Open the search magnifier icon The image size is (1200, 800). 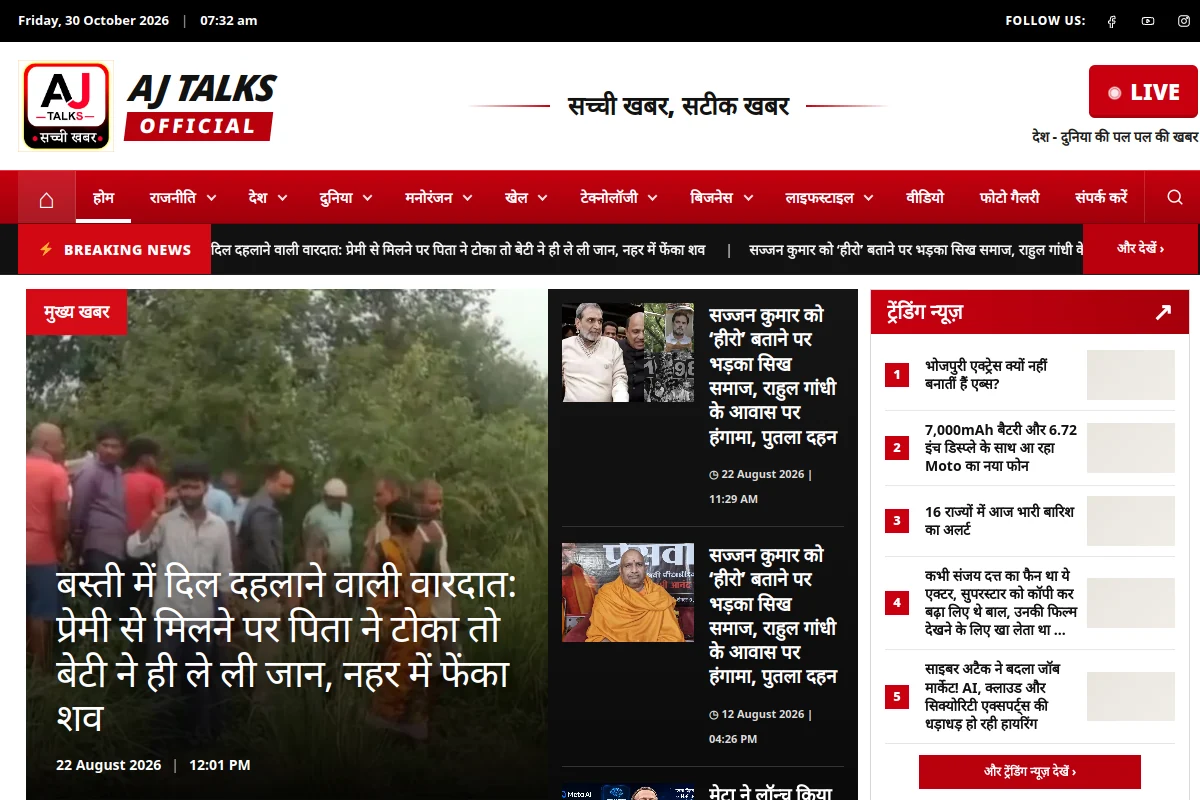point(1175,198)
